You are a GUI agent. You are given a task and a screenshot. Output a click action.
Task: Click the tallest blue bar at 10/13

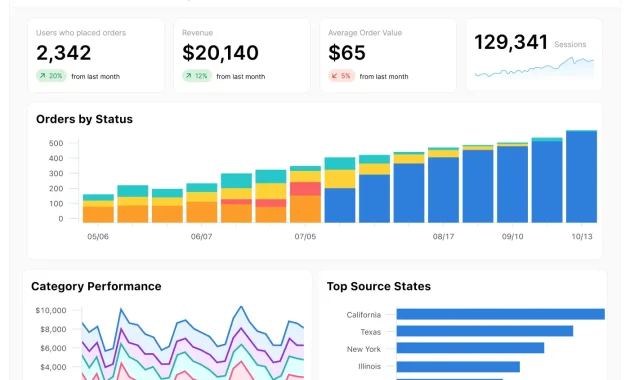click(581, 177)
